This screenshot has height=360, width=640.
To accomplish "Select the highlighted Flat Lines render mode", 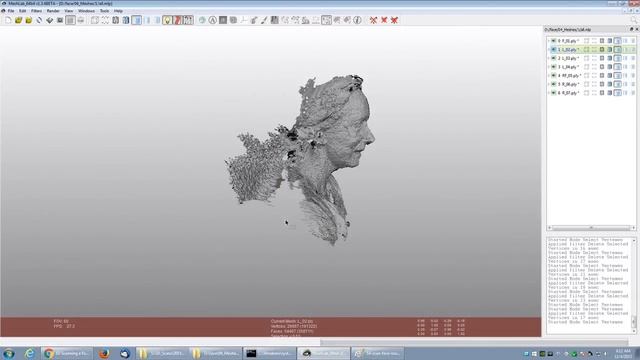I will (136, 20).
